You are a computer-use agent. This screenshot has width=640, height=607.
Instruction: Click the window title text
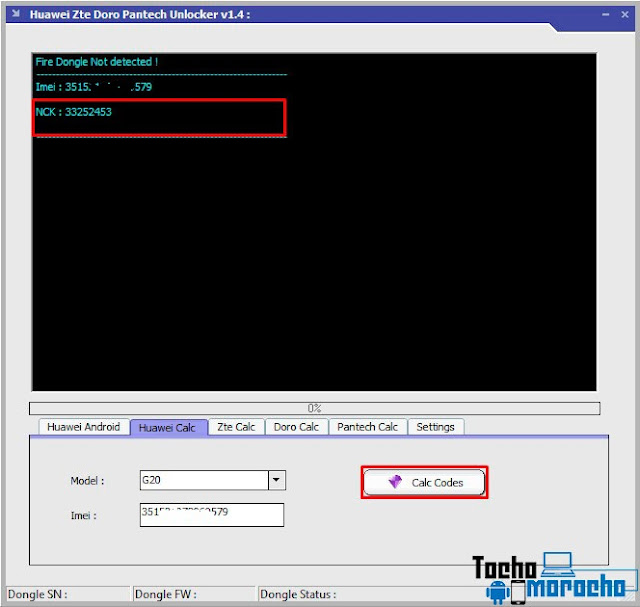click(140, 15)
